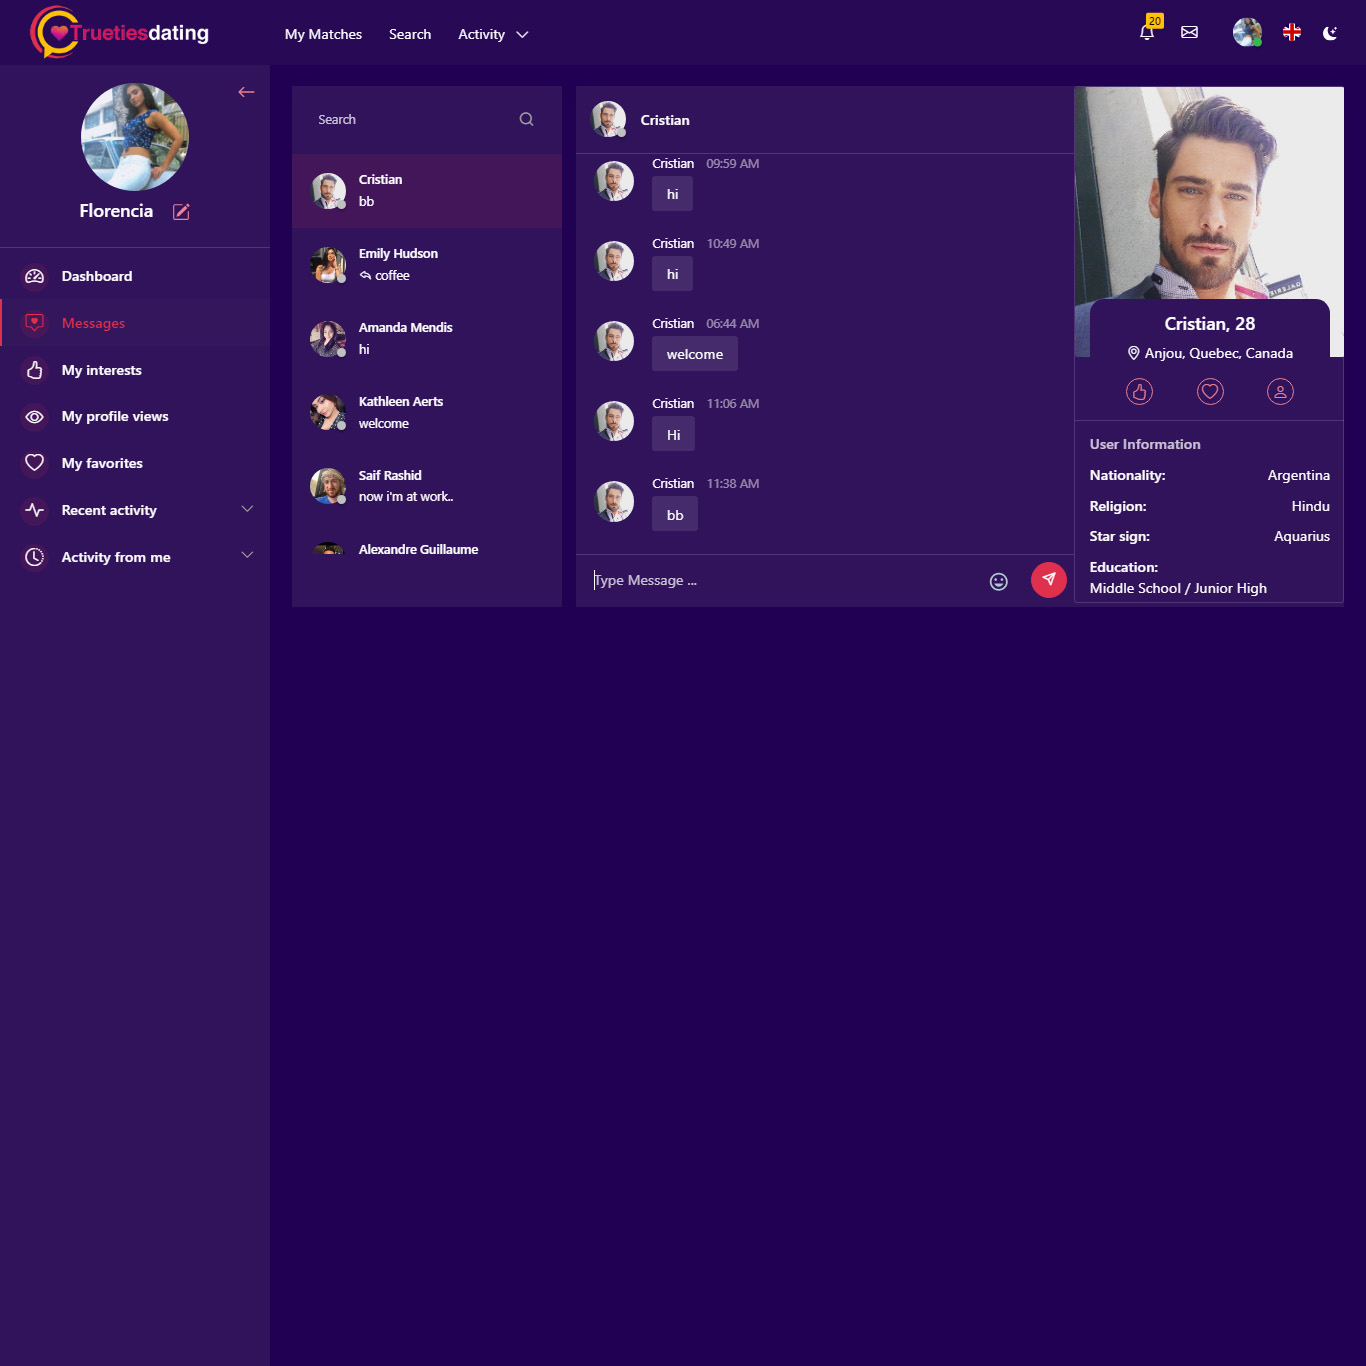Image resolution: width=1366 pixels, height=1366 pixels.
Task: Change language via UK flag icon
Action: coord(1292,32)
